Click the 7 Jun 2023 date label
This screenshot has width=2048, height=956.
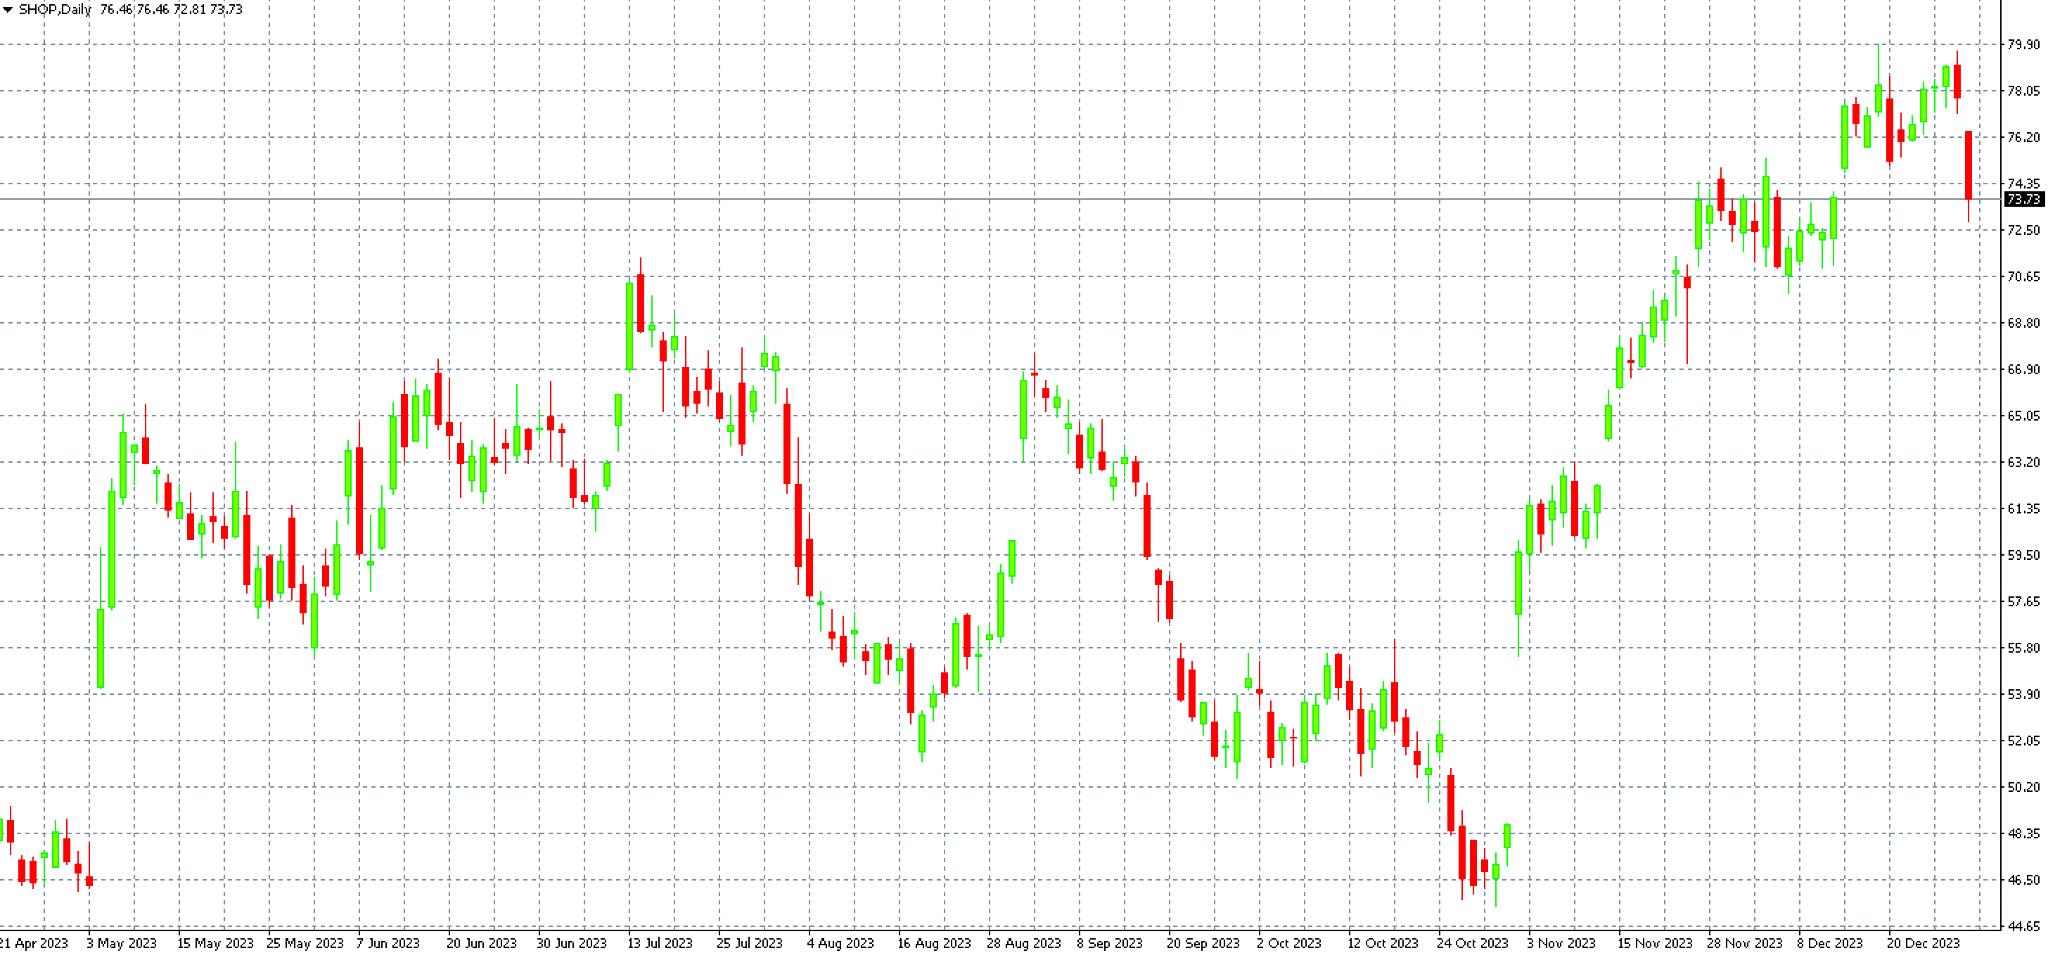pos(388,943)
